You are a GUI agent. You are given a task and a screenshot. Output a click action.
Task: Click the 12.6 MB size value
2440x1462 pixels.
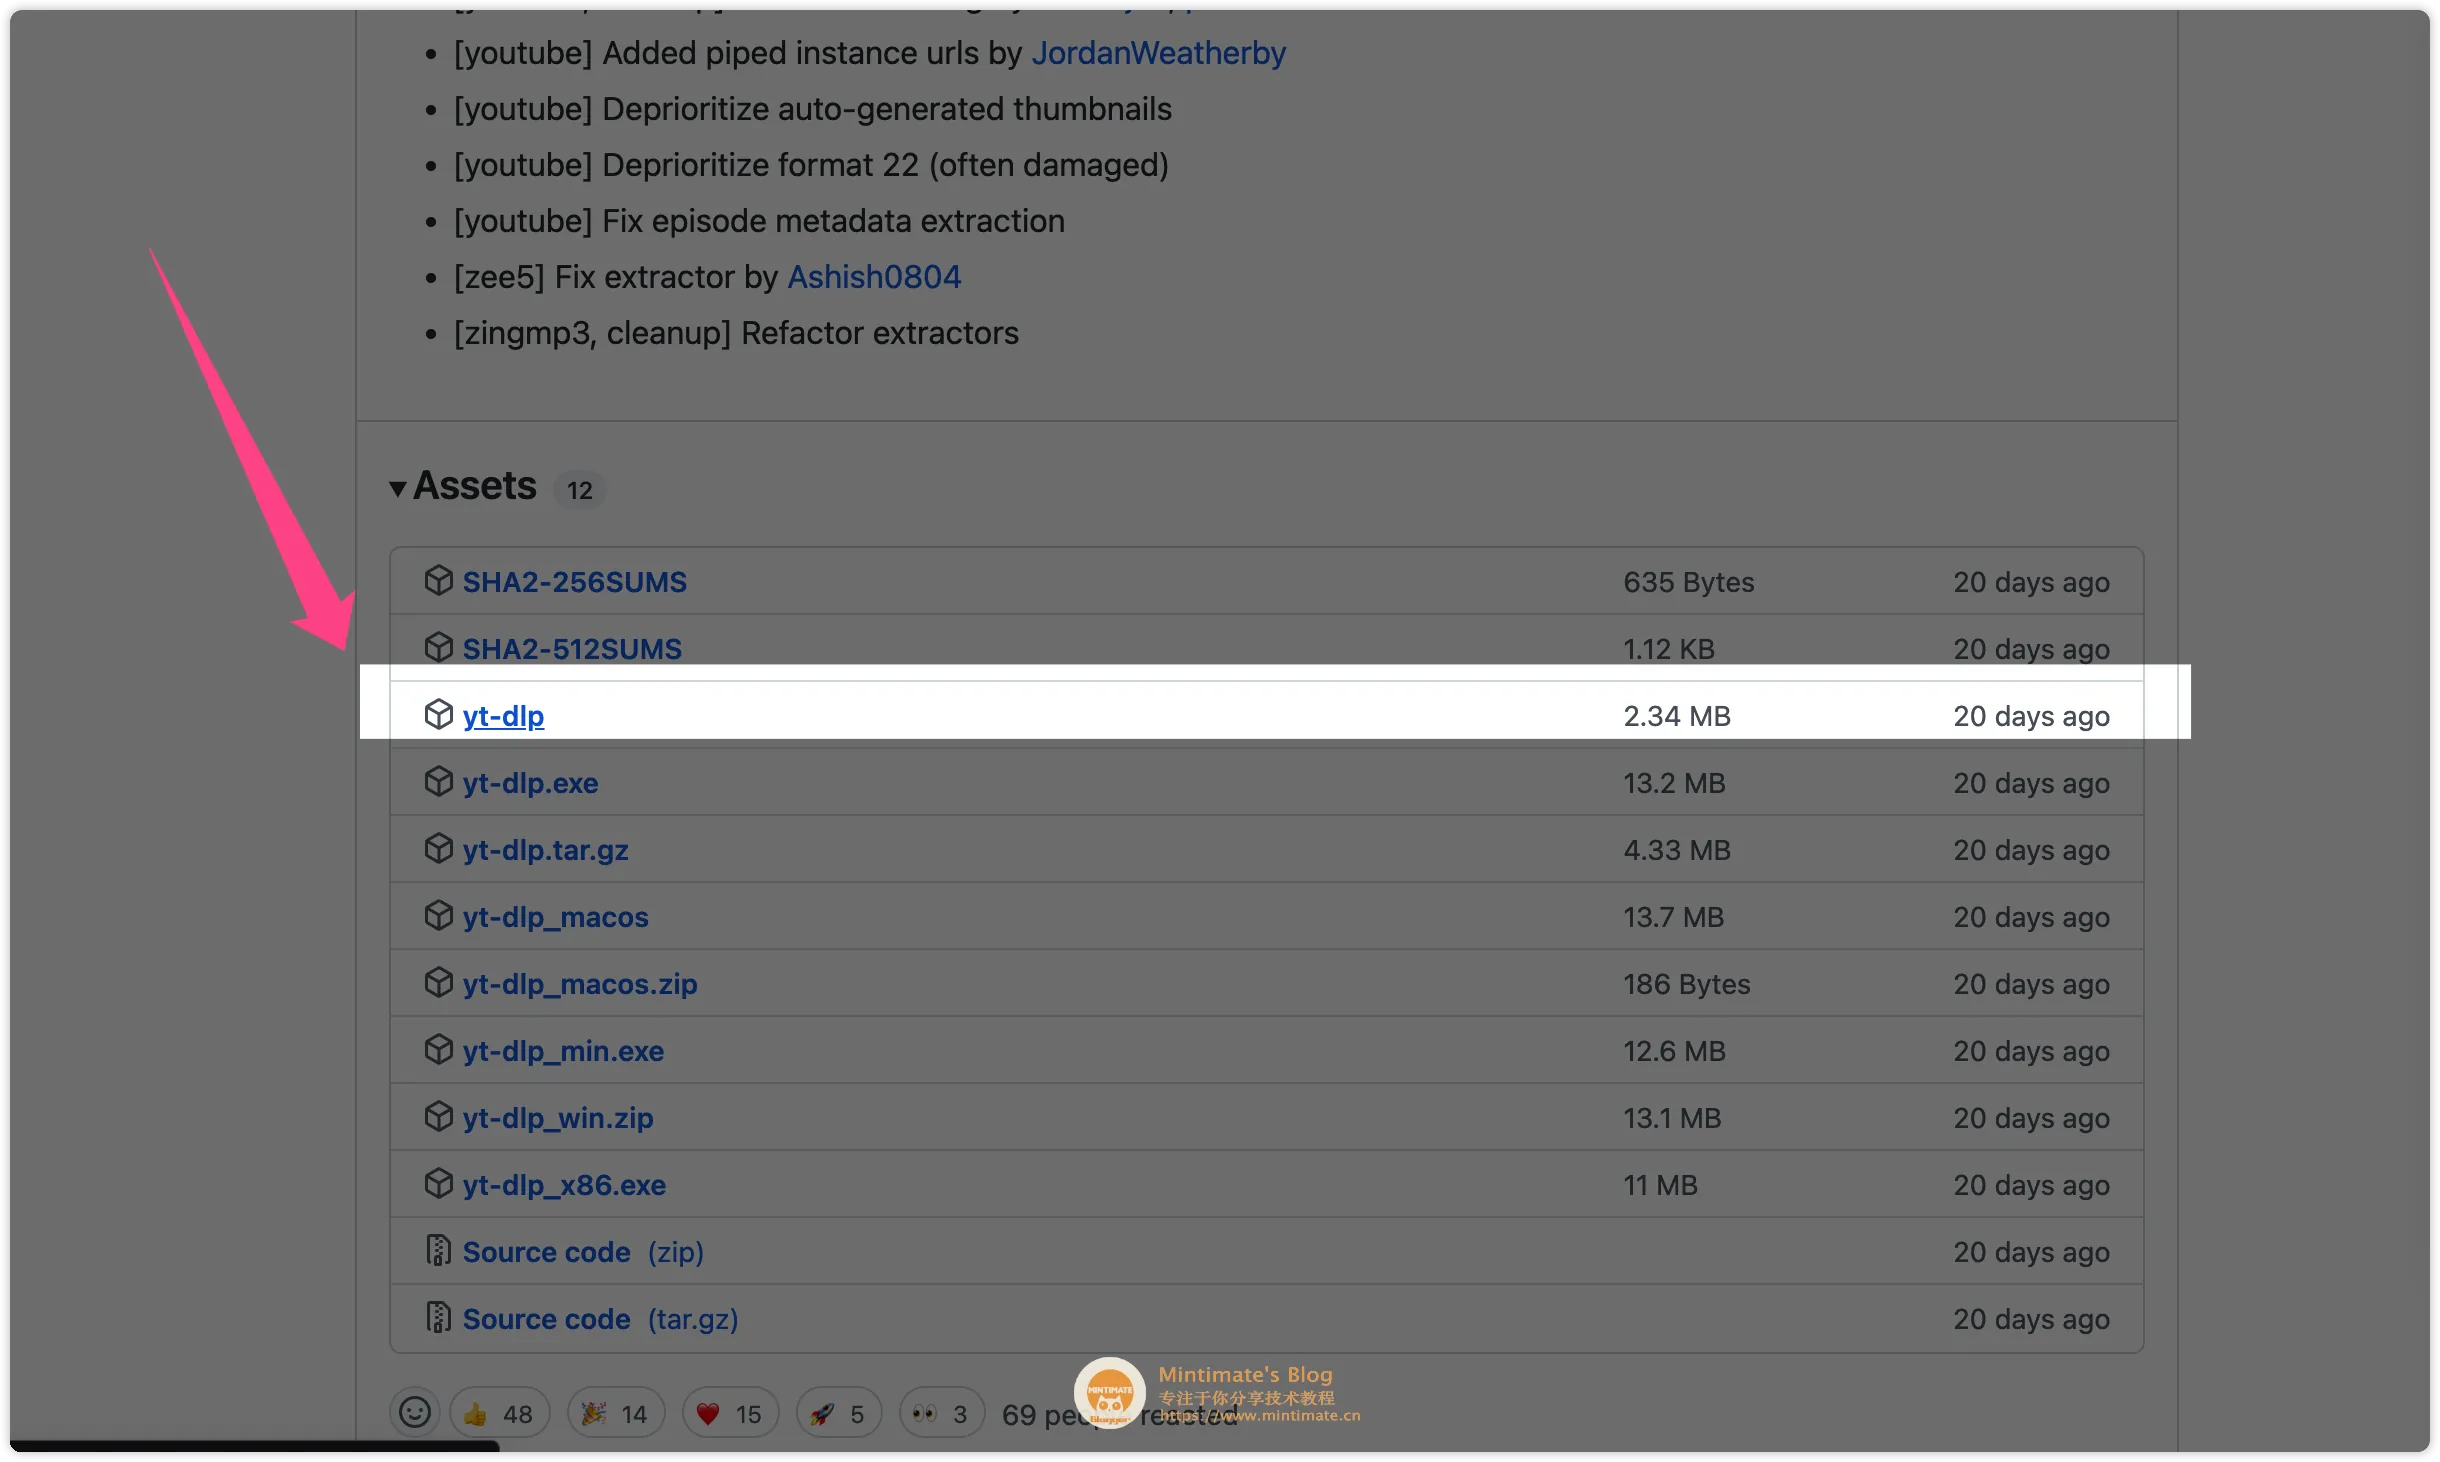point(1675,1051)
